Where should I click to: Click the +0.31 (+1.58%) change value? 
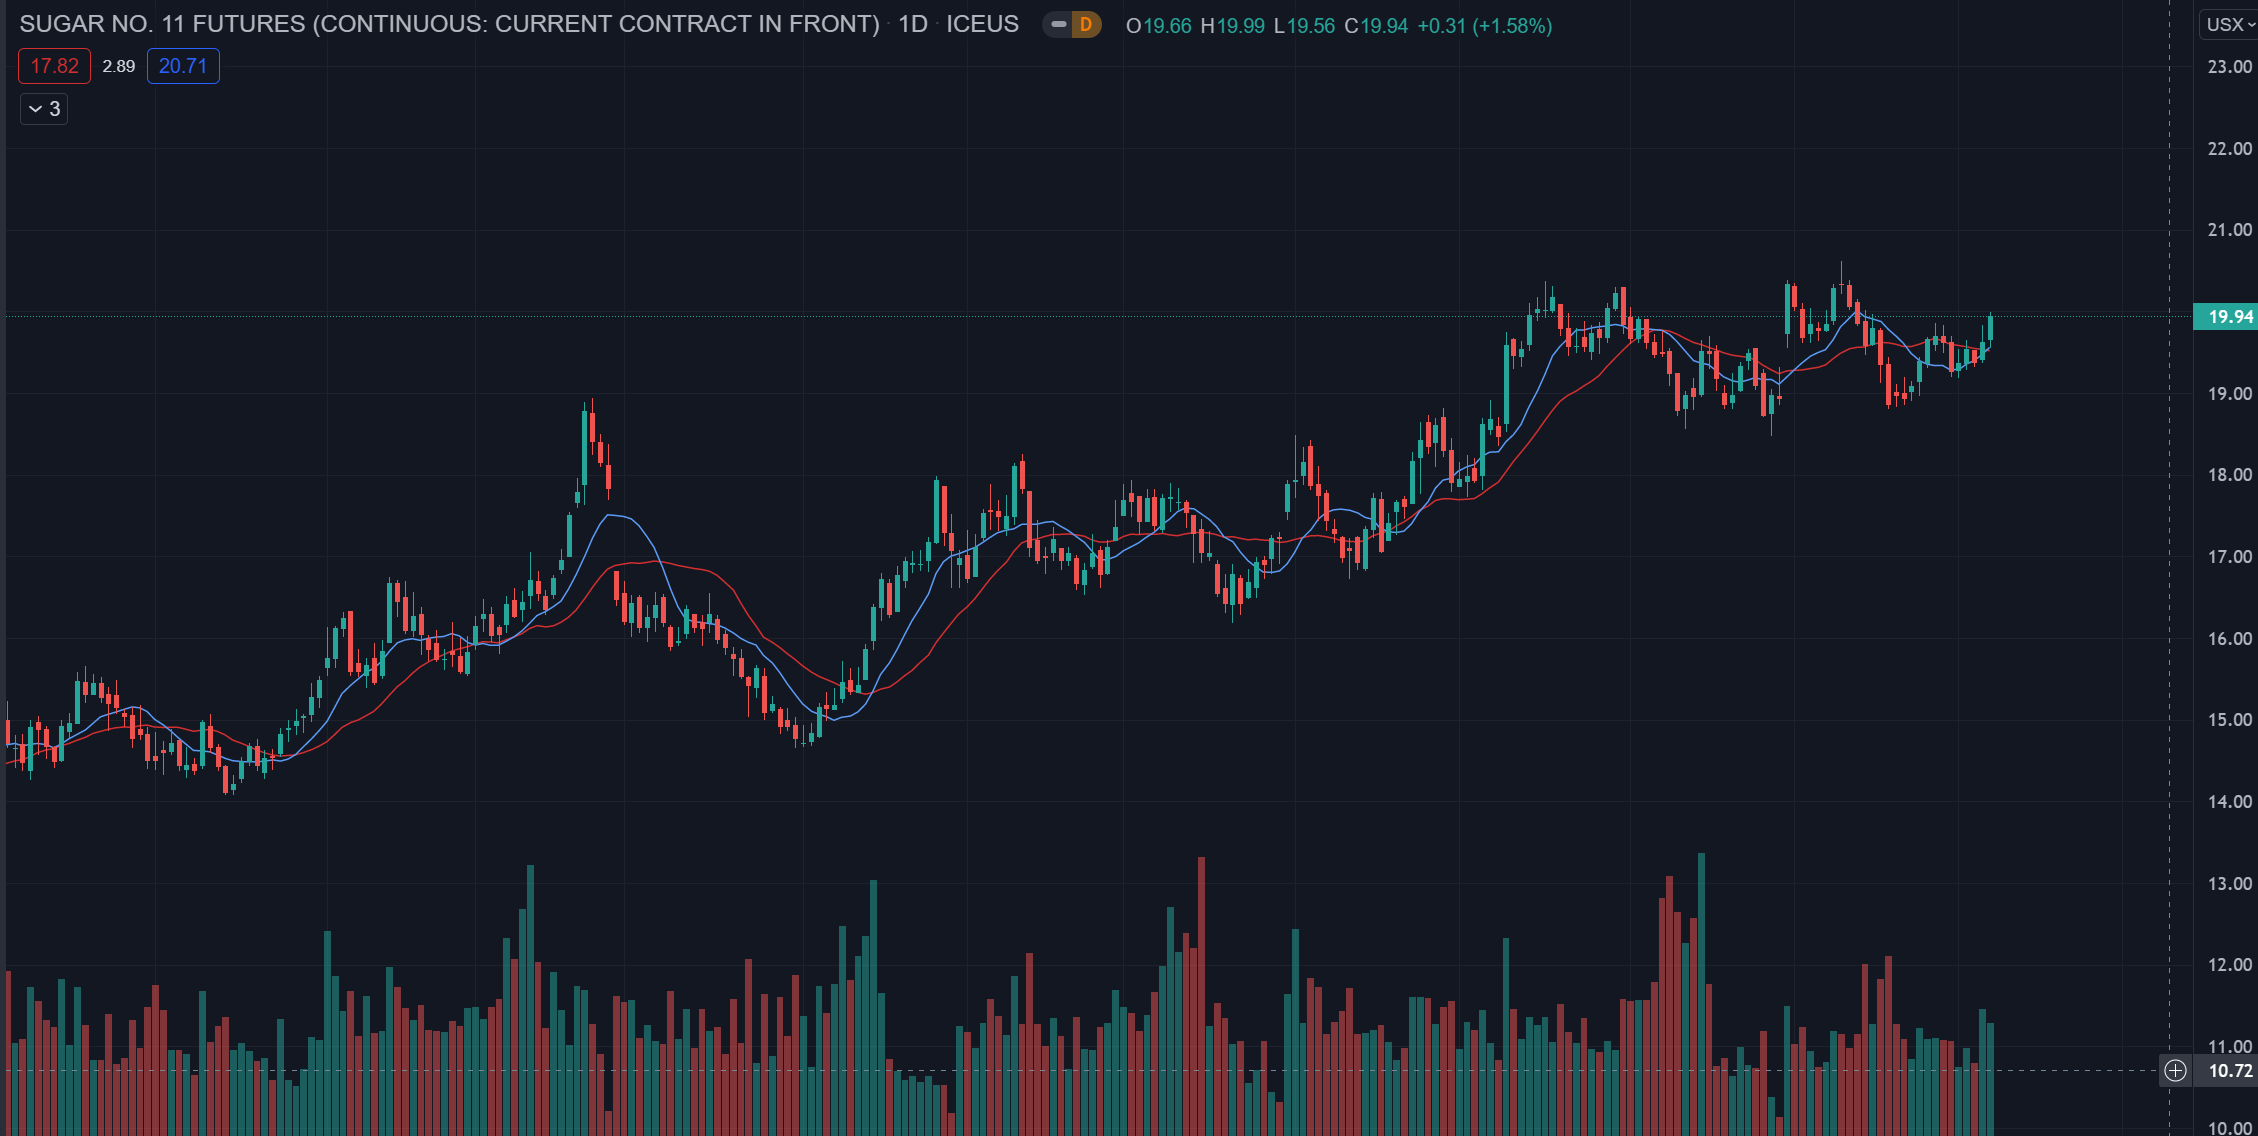(1484, 26)
